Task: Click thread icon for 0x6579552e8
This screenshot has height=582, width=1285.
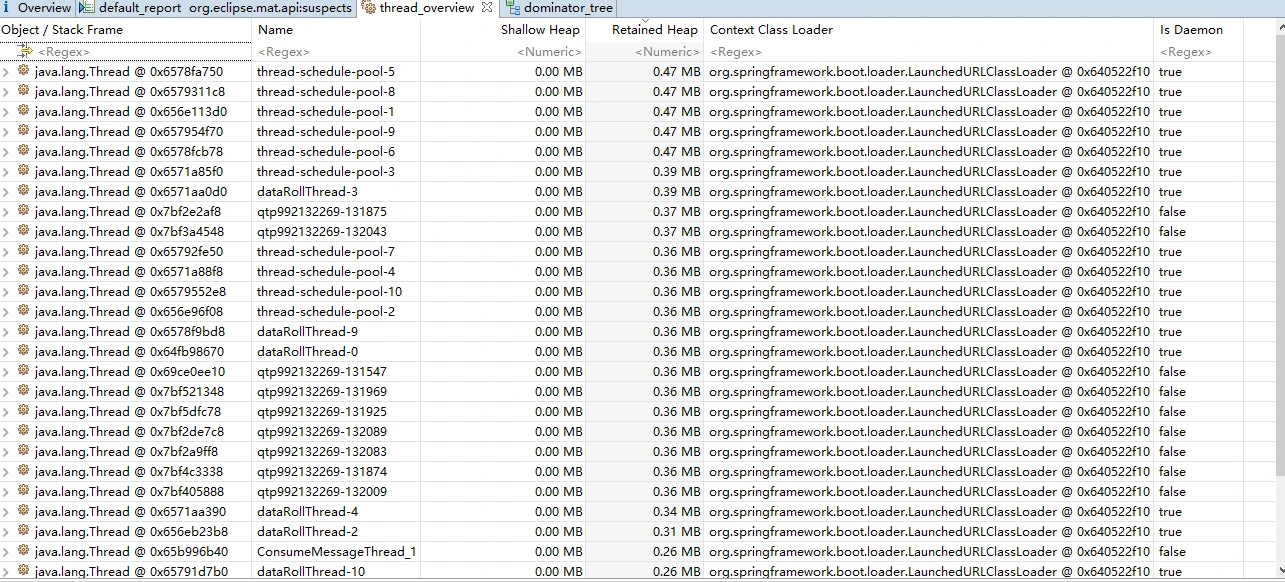Action: [23, 291]
